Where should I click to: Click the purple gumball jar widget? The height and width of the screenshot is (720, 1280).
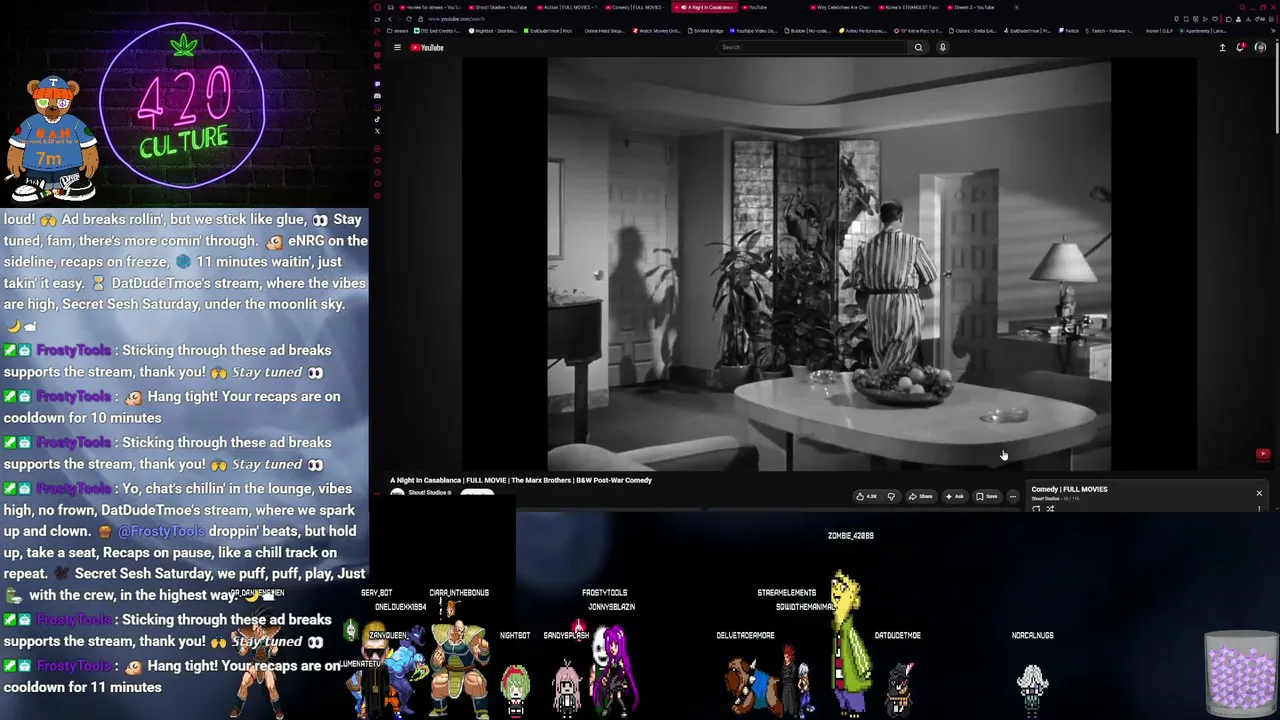point(1241,674)
